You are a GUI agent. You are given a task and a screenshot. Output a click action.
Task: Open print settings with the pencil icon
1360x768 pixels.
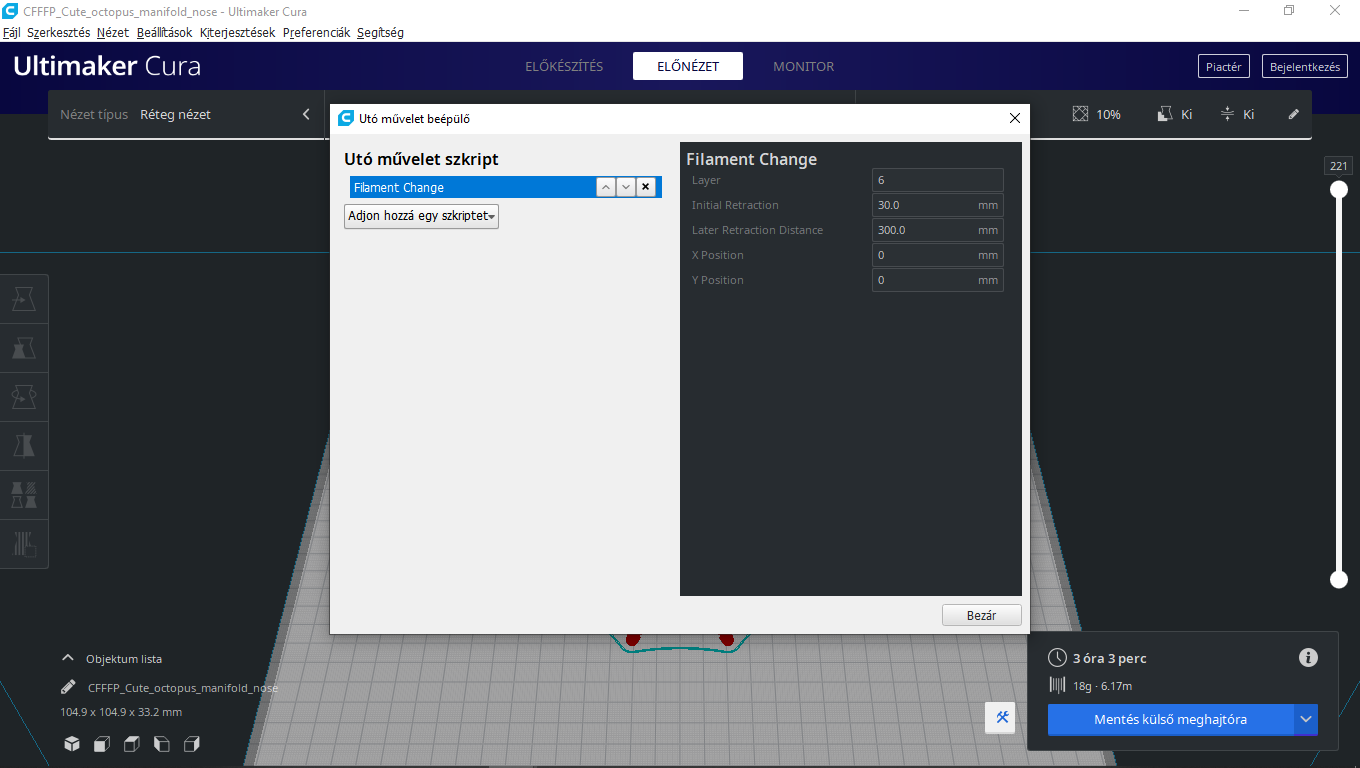click(x=1293, y=114)
